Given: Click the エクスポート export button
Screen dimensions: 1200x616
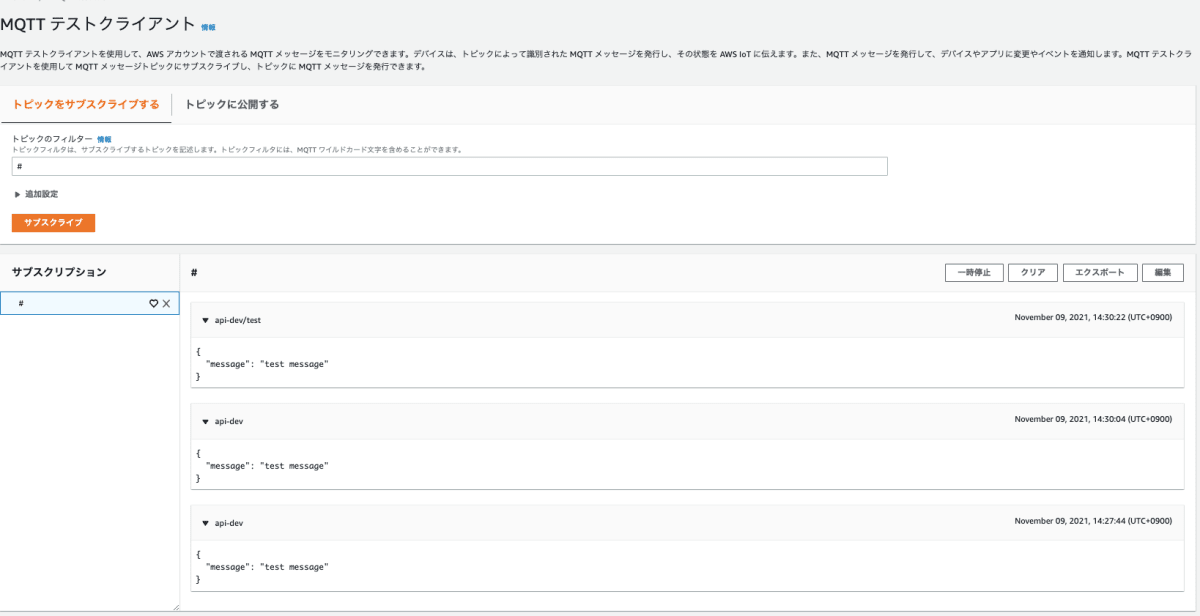Looking at the screenshot, I should click(1100, 273).
